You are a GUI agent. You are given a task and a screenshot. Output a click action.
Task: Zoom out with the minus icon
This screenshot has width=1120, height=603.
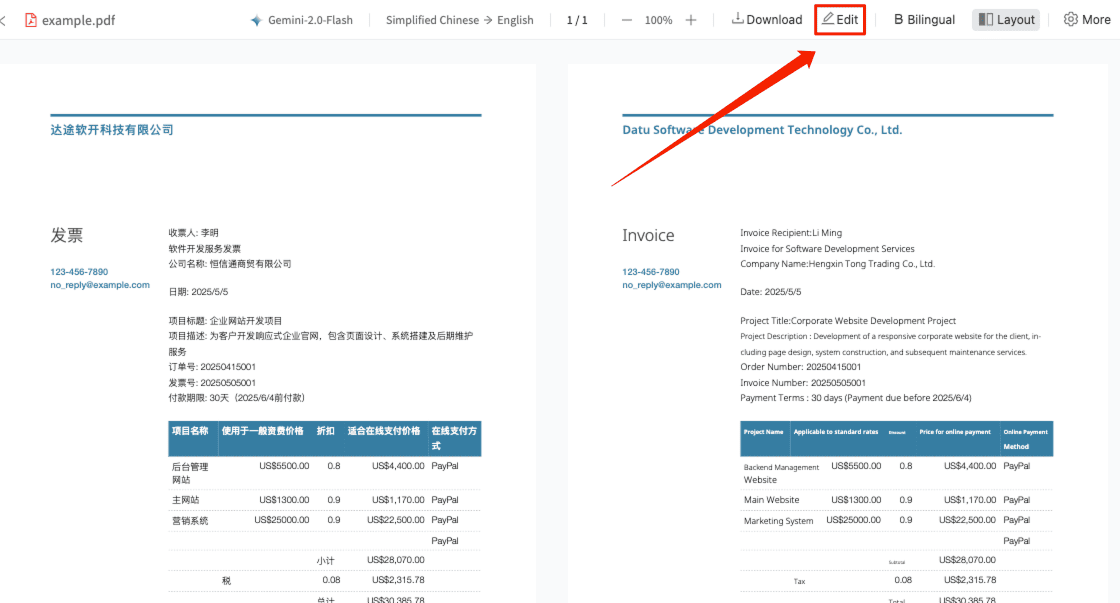pyautogui.click(x=627, y=20)
